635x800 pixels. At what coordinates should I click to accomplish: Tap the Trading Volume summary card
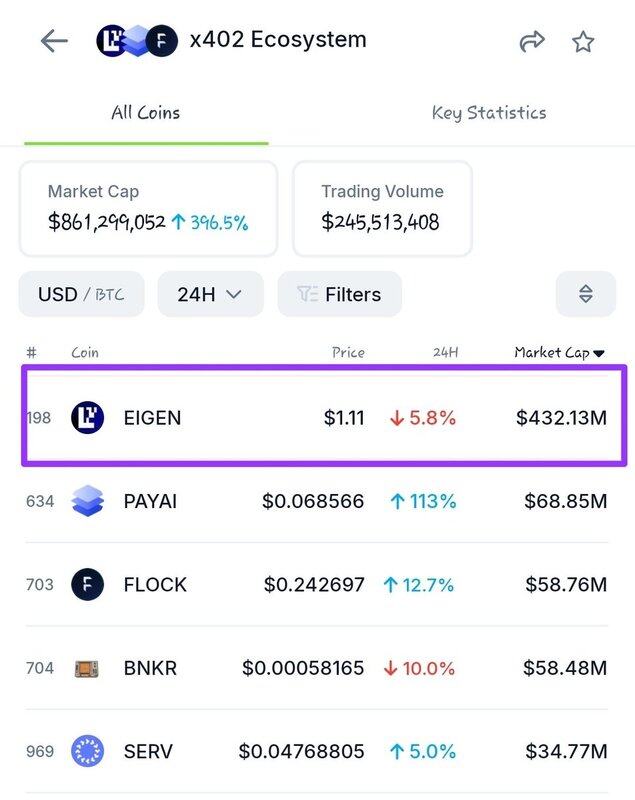click(382, 209)
